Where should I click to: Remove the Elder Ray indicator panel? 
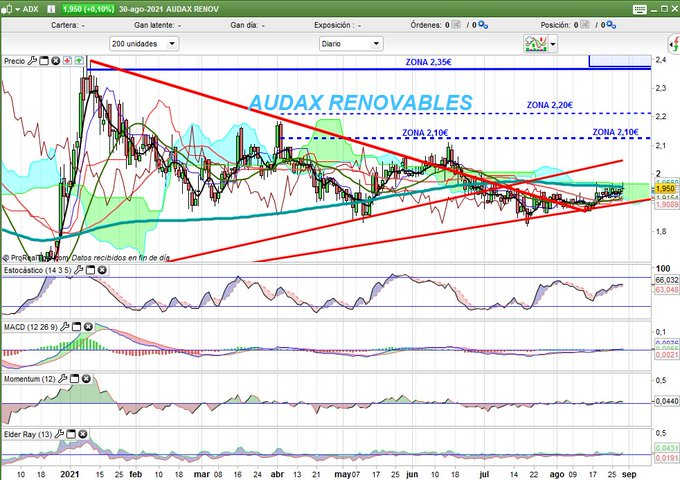point(83,434)
